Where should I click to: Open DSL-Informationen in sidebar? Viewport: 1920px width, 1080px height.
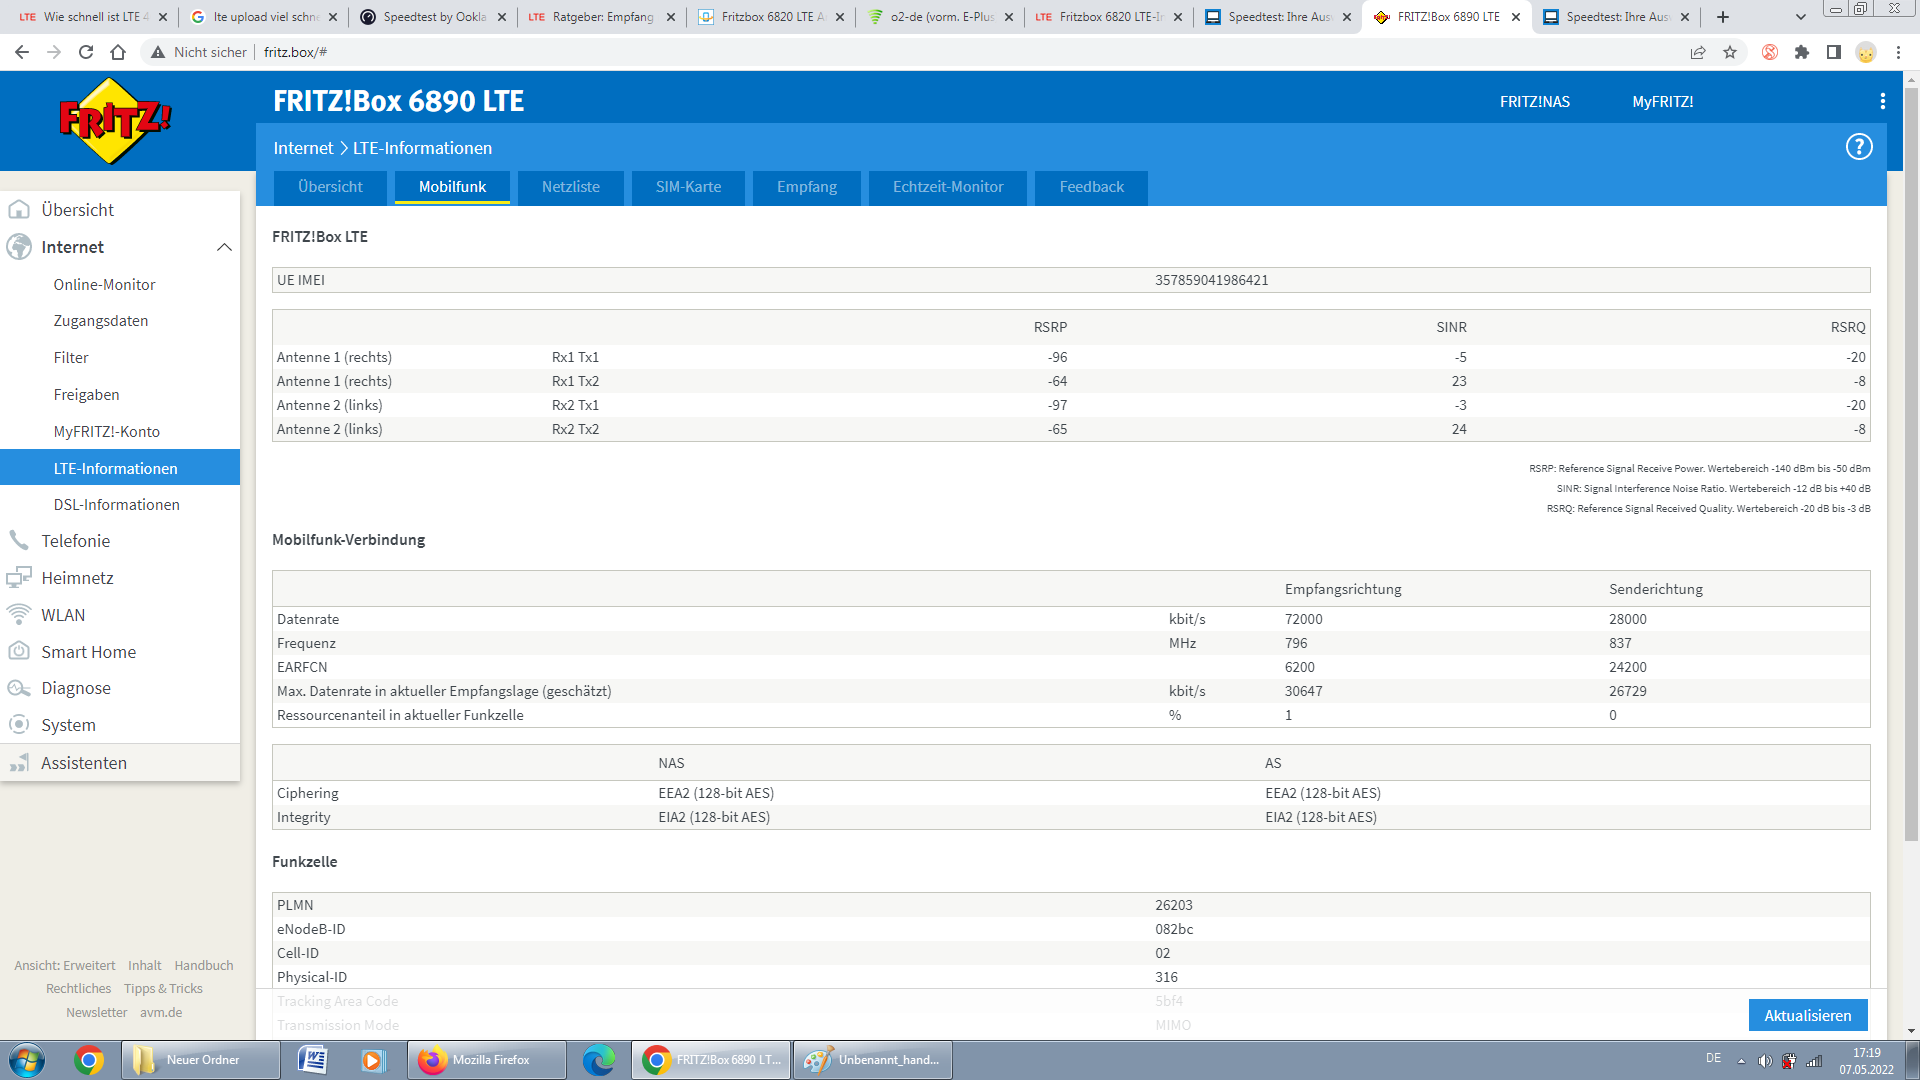(x=117, y=505)
